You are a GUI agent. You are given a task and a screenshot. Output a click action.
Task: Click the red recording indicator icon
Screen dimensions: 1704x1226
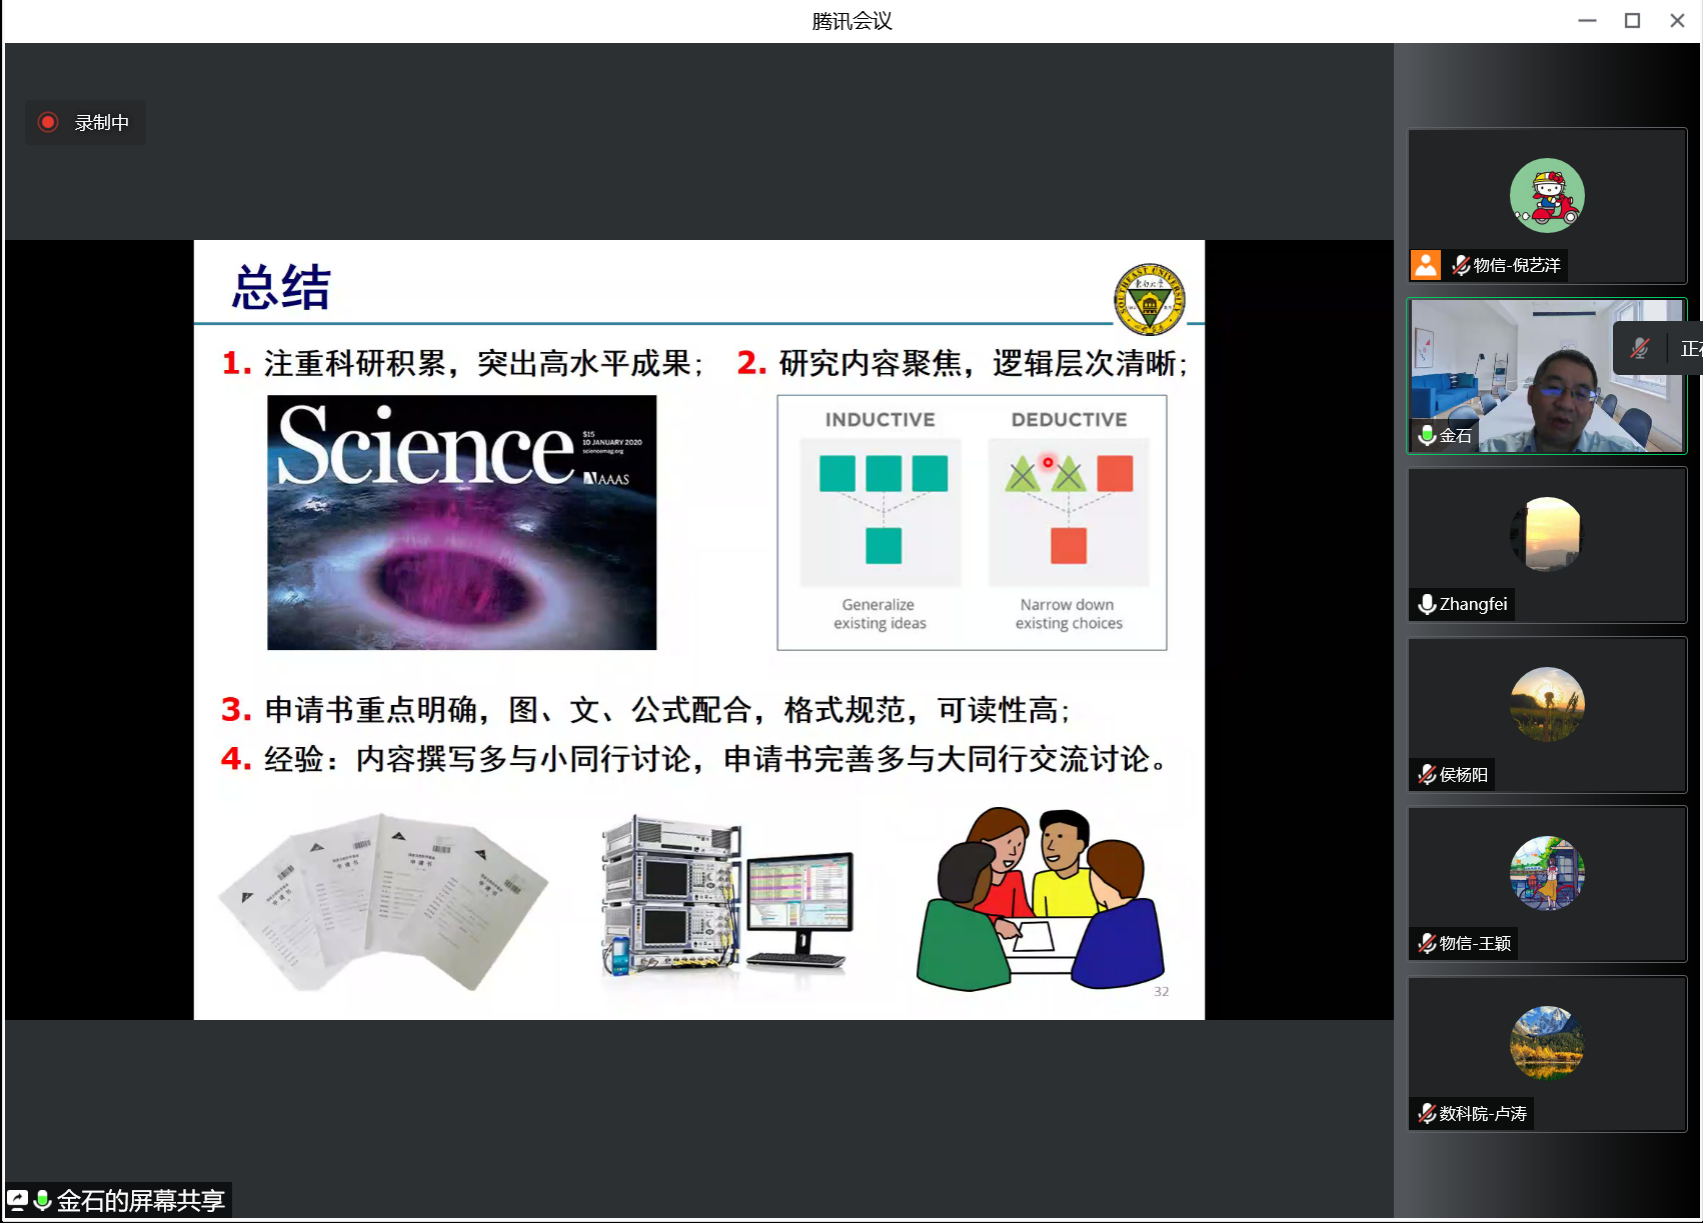pos(47,122)
